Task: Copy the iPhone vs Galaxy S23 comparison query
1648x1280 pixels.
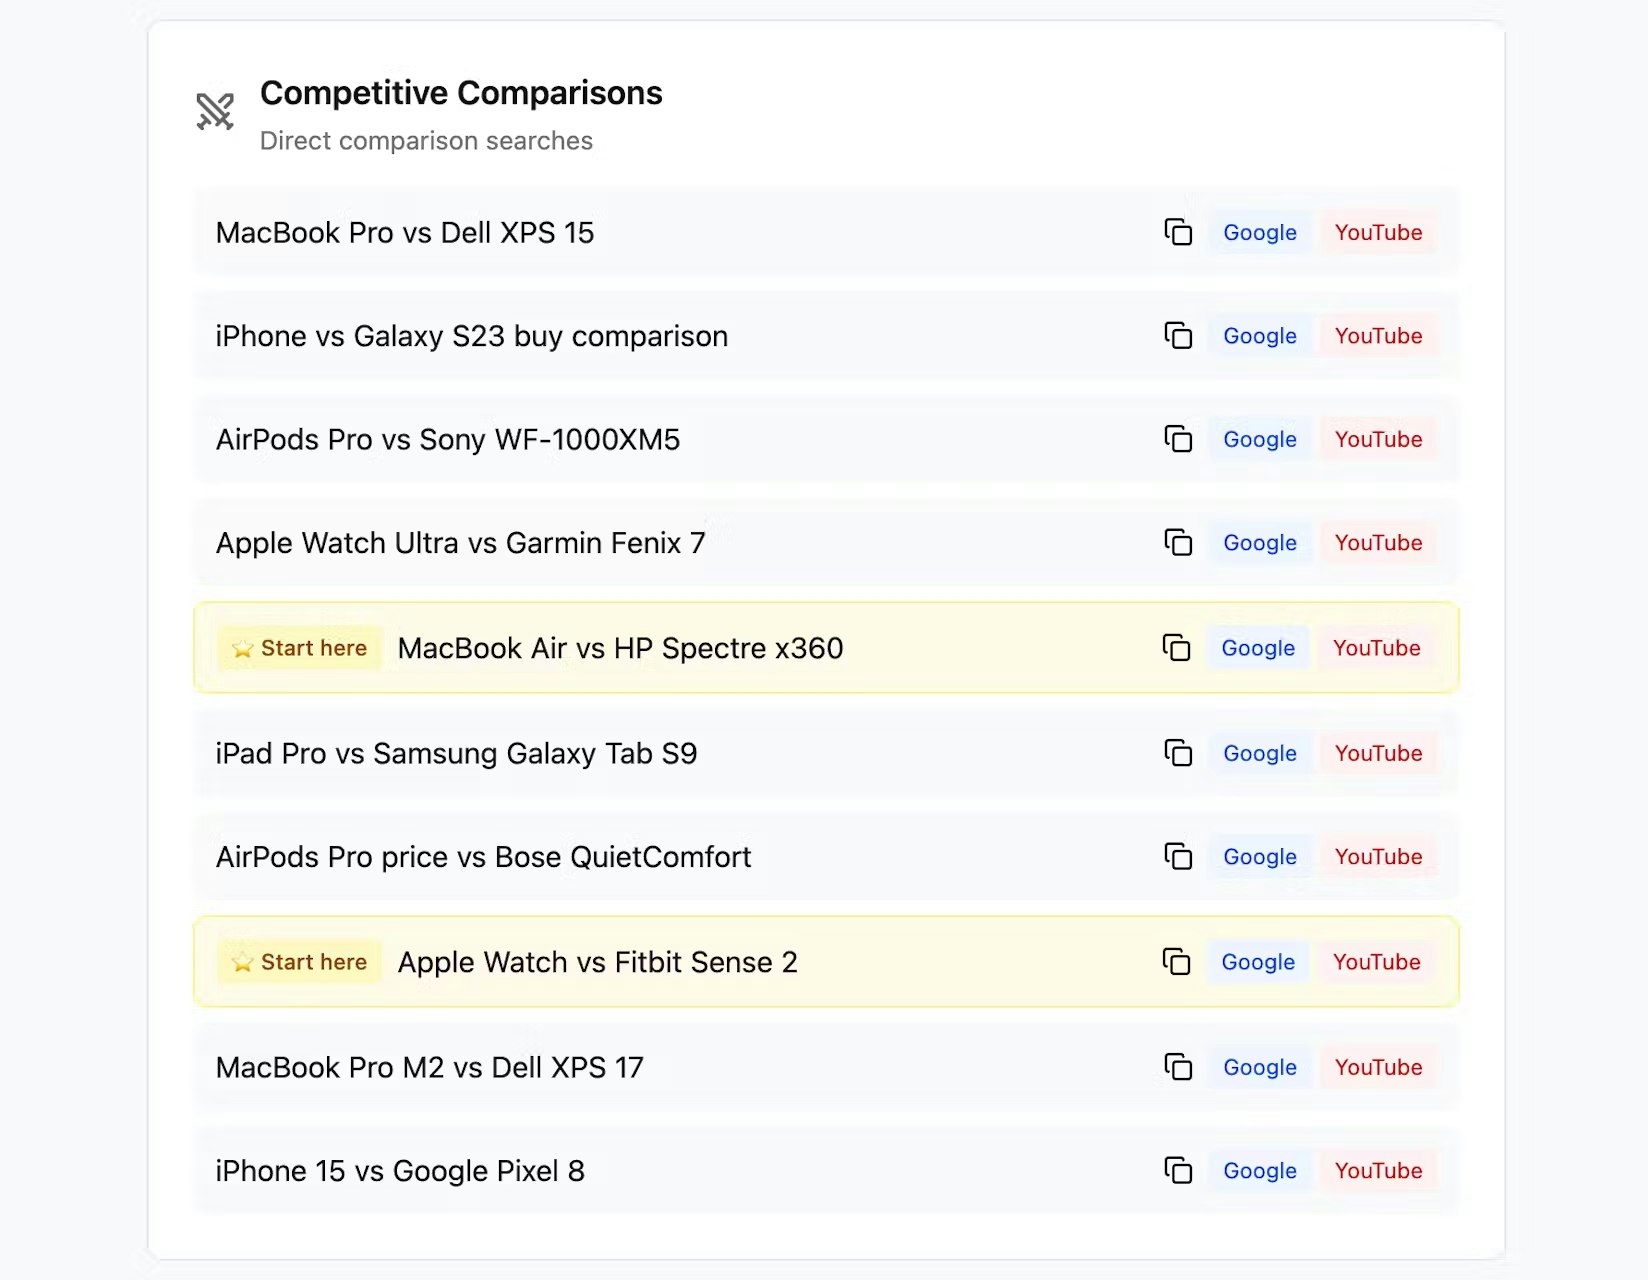Action: [x=1180, y=336]
